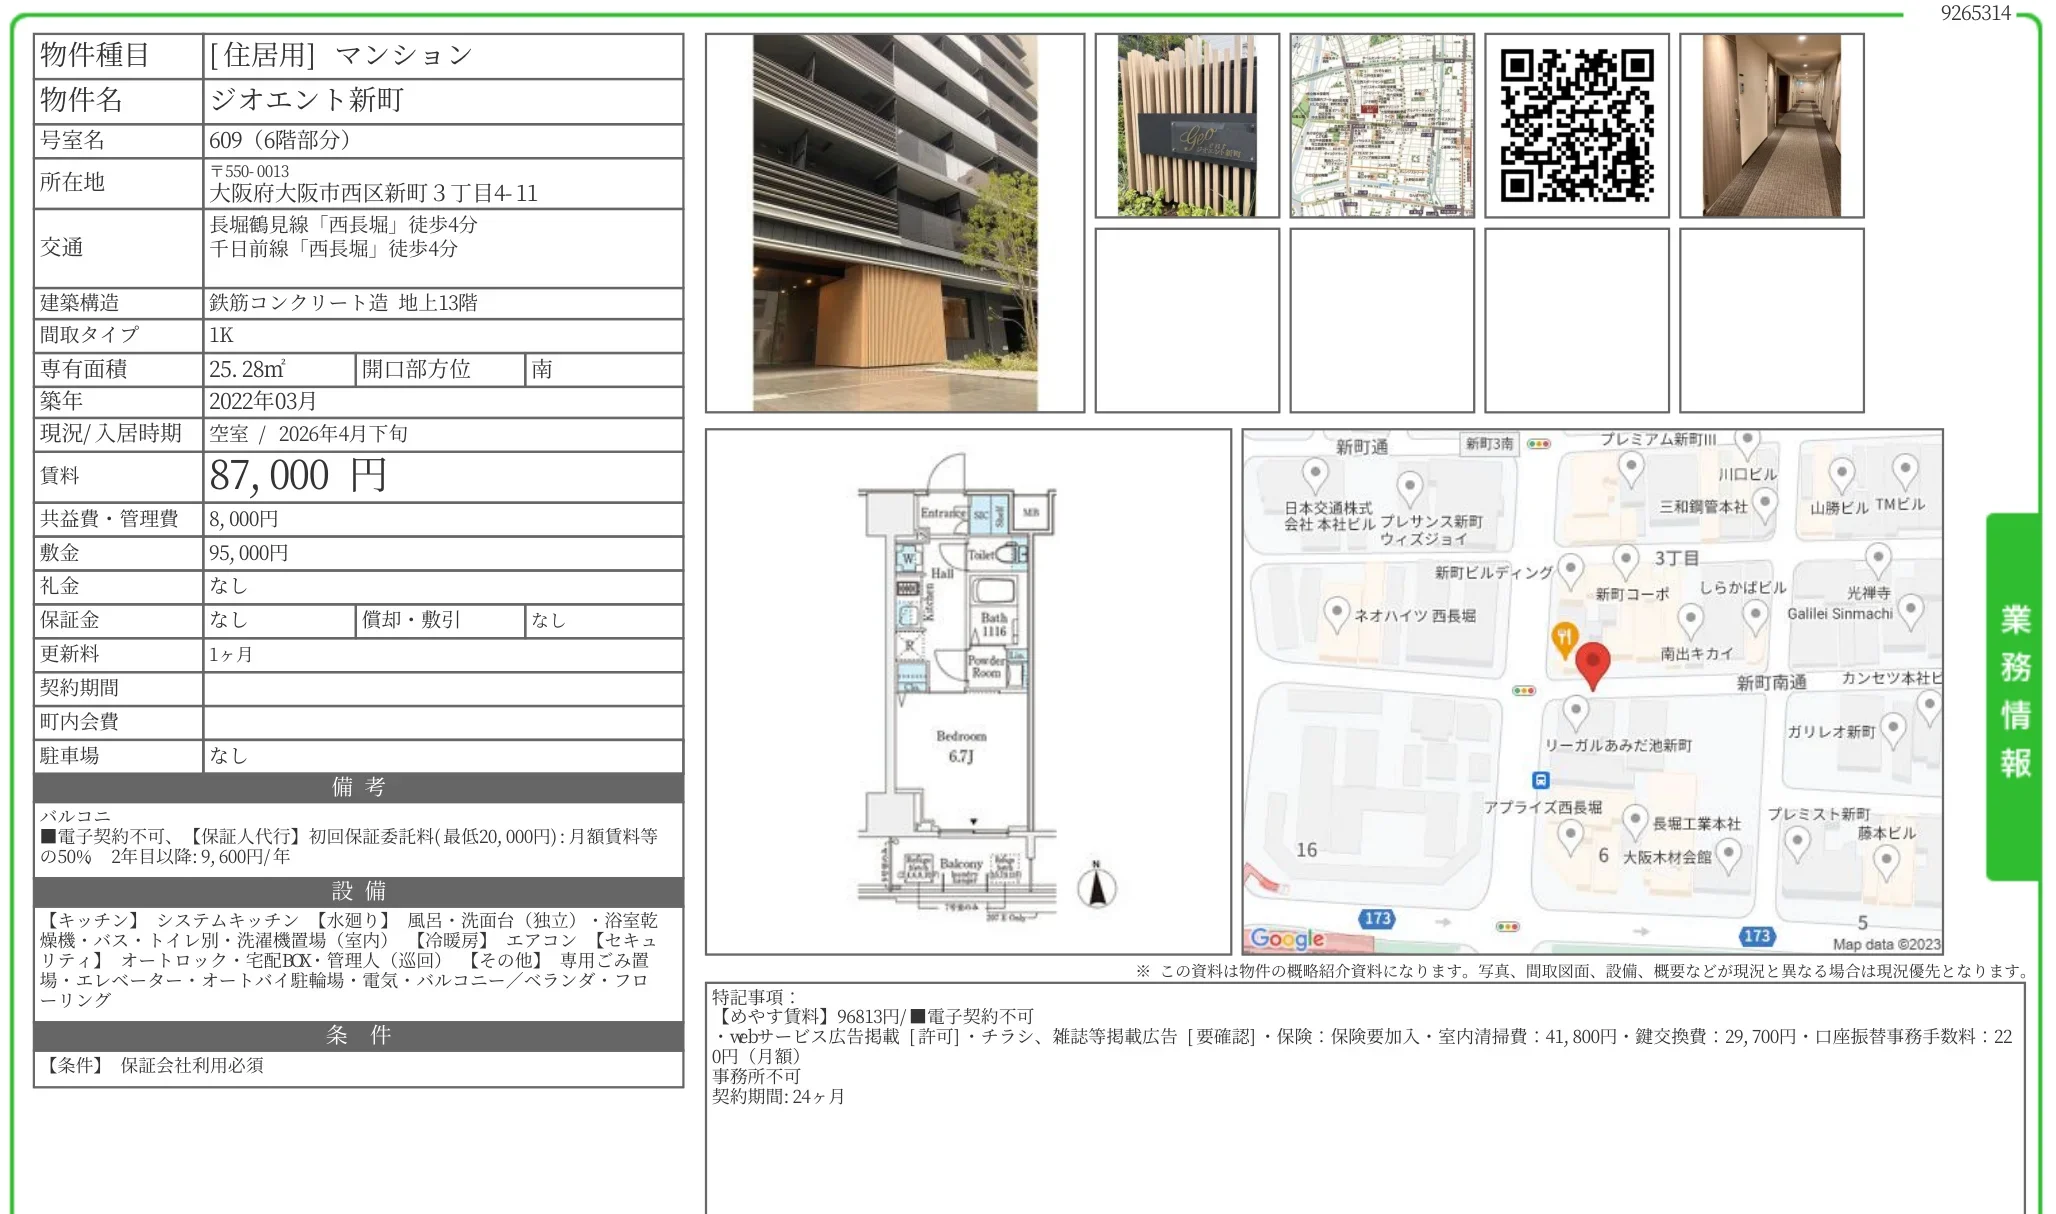Click the 新町3南 intersection label box
This screenshot has width=2056, height=1214.
1490,444
